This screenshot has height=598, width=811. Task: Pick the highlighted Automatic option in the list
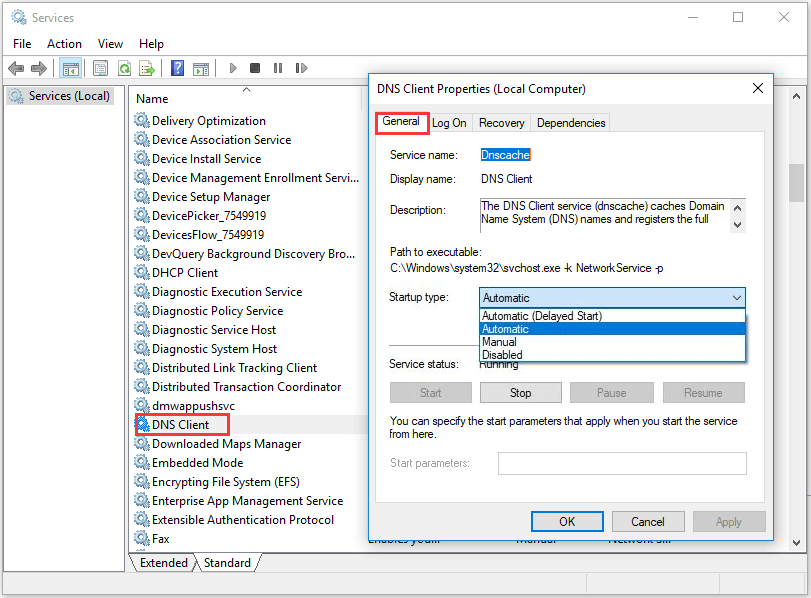point(612,329)
